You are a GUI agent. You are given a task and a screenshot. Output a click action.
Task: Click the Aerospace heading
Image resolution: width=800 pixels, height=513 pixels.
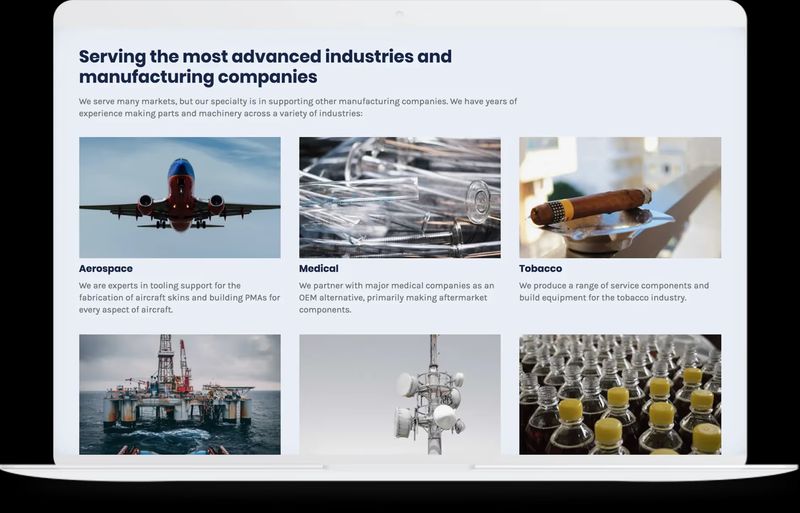click(106, 269)
